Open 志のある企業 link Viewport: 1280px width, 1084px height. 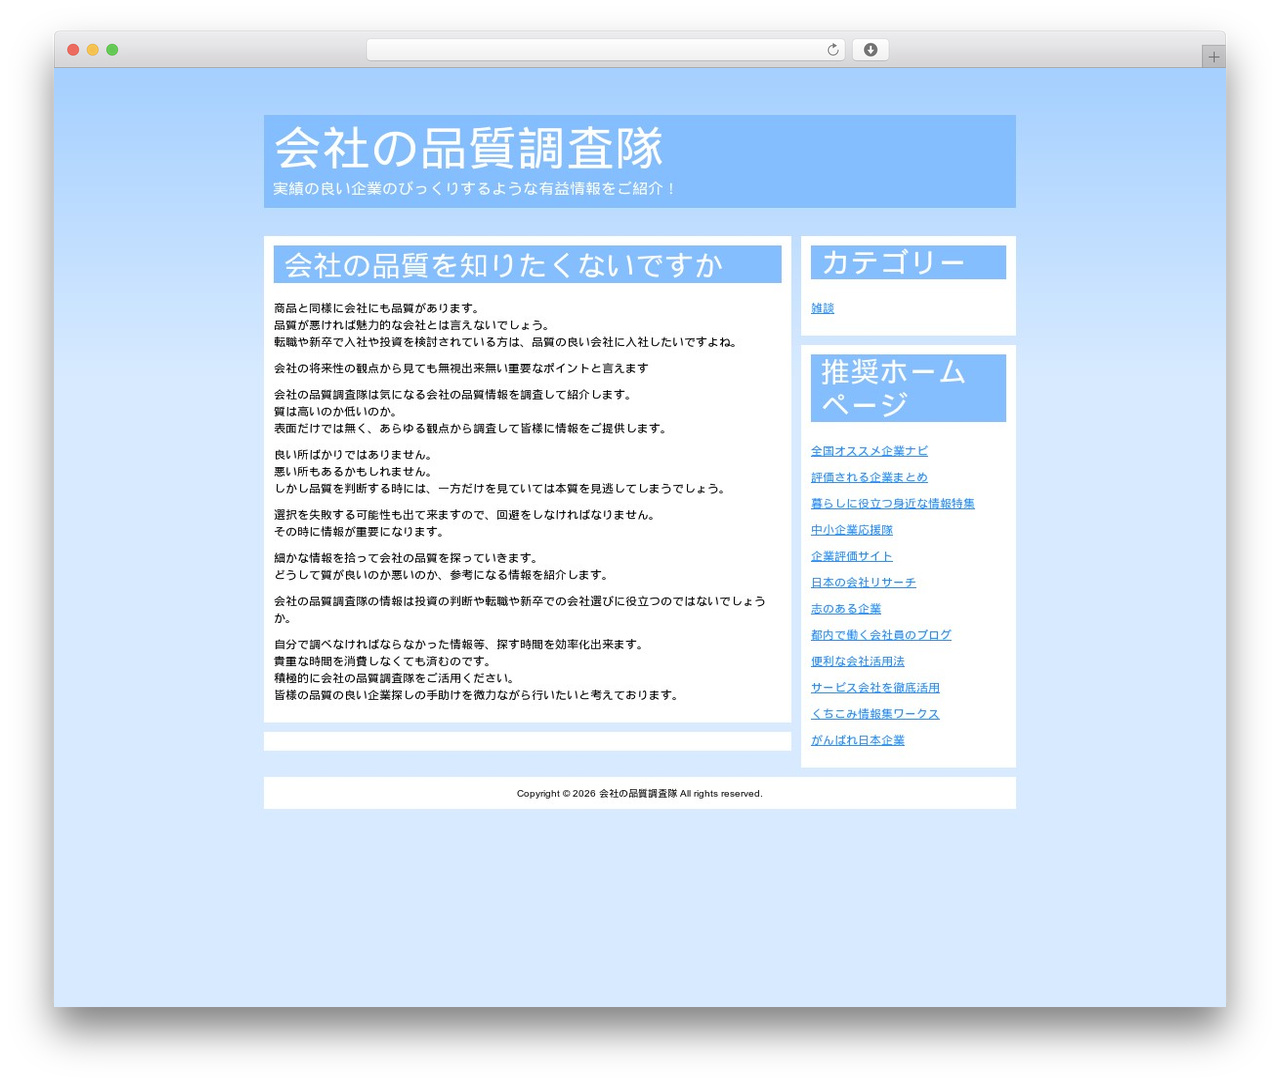846,608
